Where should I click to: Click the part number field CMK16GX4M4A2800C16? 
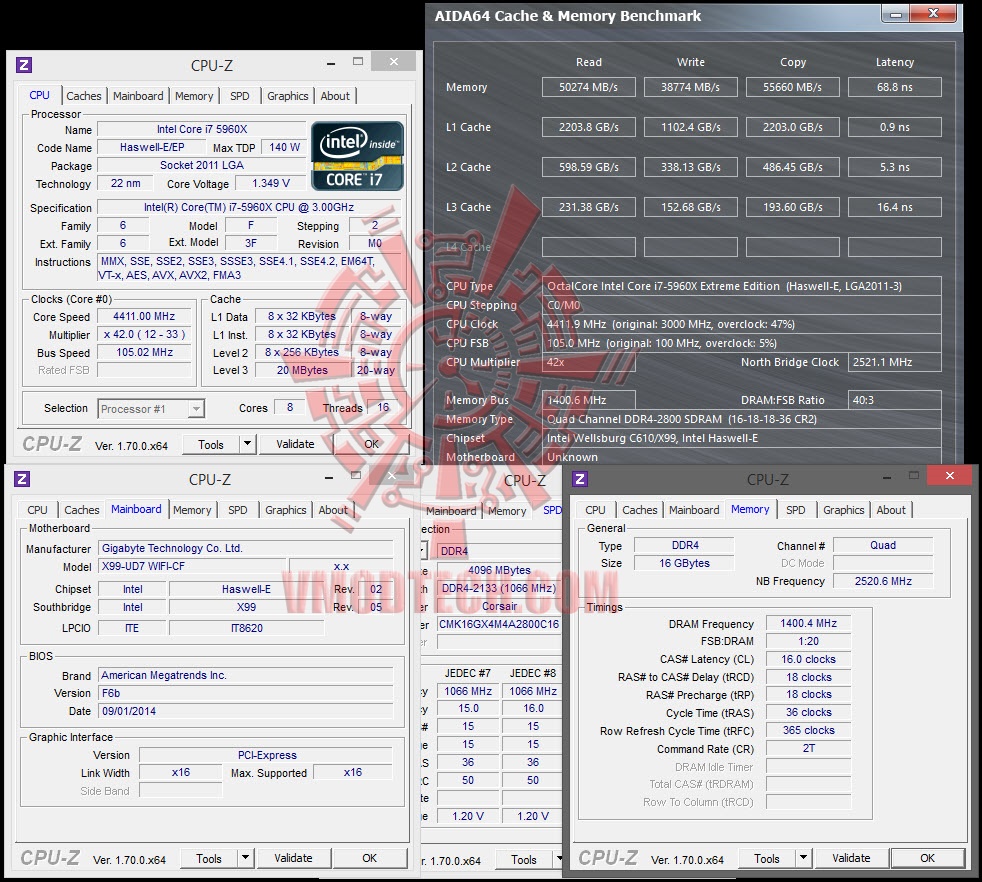[x=499, y=624]
